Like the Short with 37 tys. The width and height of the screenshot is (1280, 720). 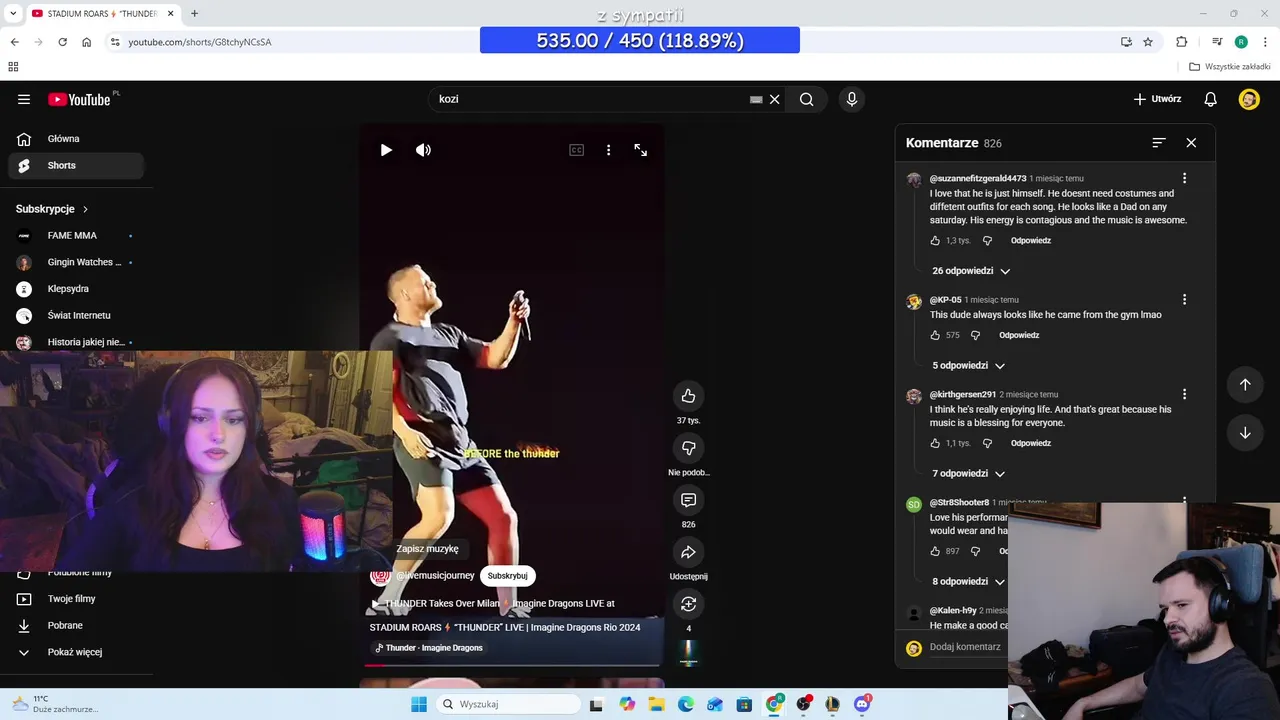(688, 396)
